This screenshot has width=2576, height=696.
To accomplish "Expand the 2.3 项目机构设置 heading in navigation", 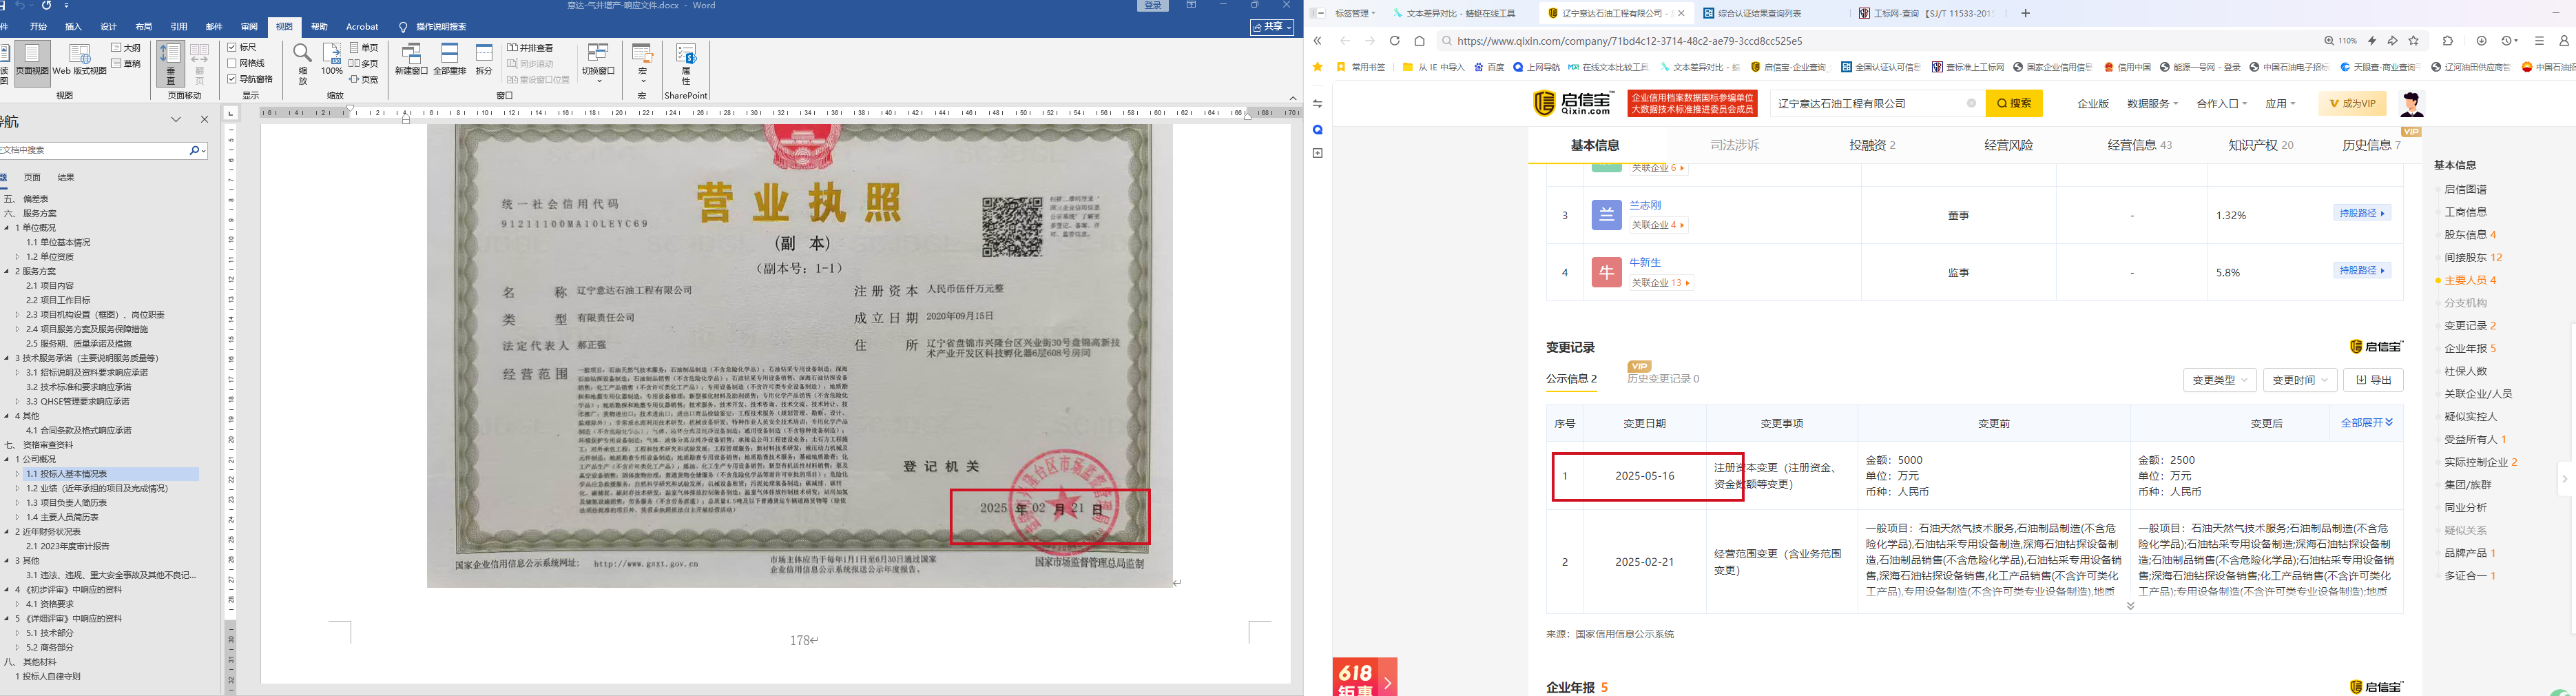I will tap(17, 315).
